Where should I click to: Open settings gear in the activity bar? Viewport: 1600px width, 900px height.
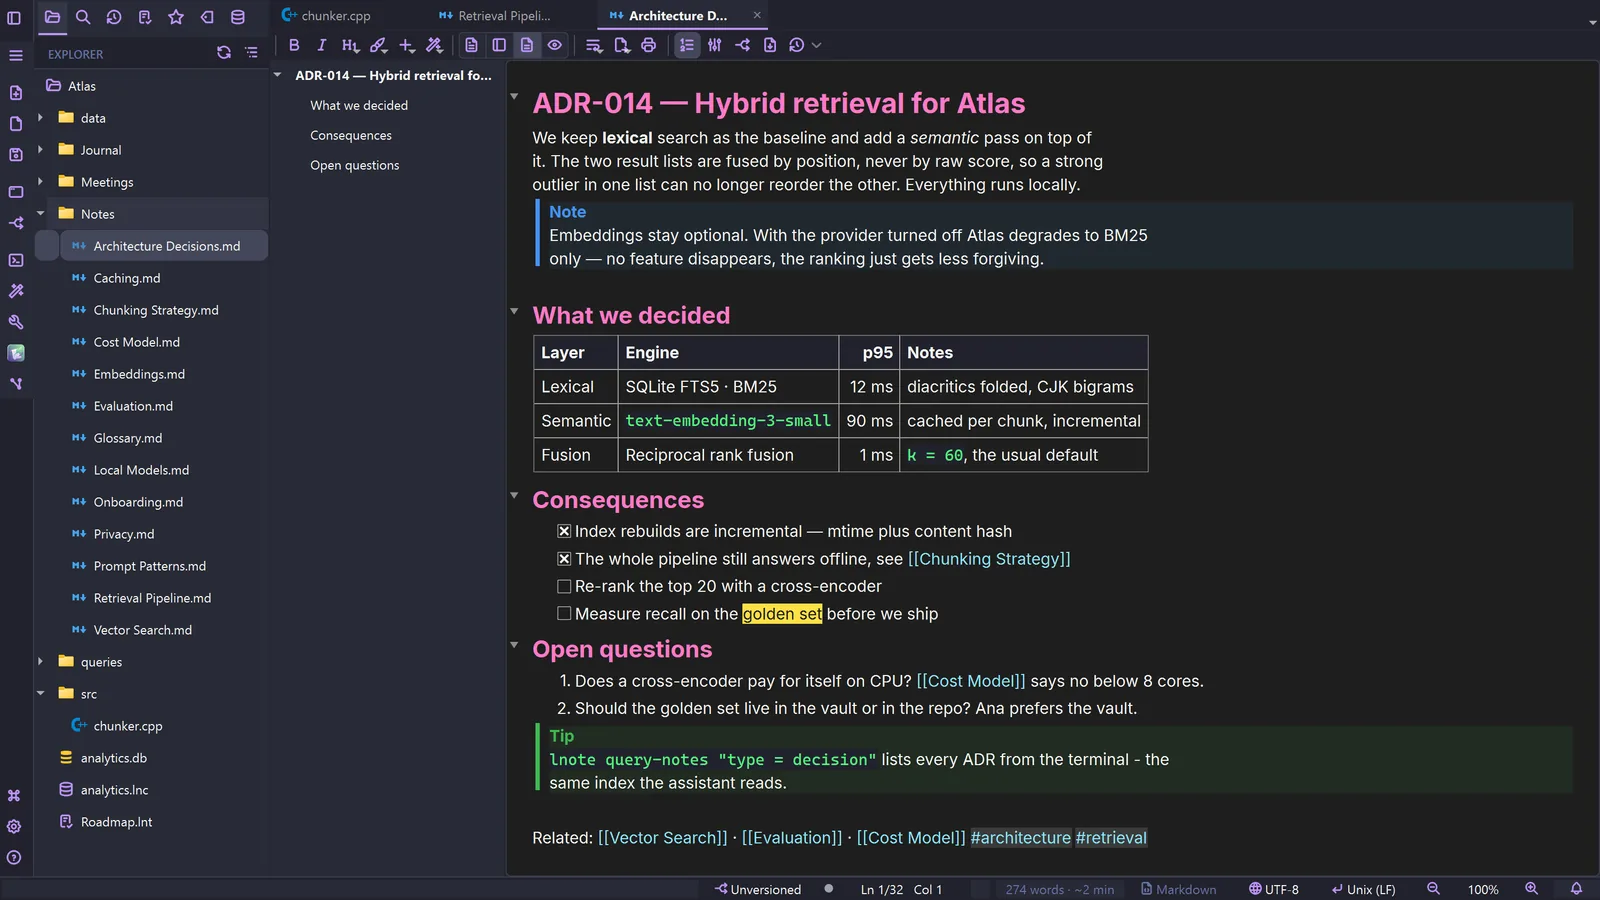[14, 827]
